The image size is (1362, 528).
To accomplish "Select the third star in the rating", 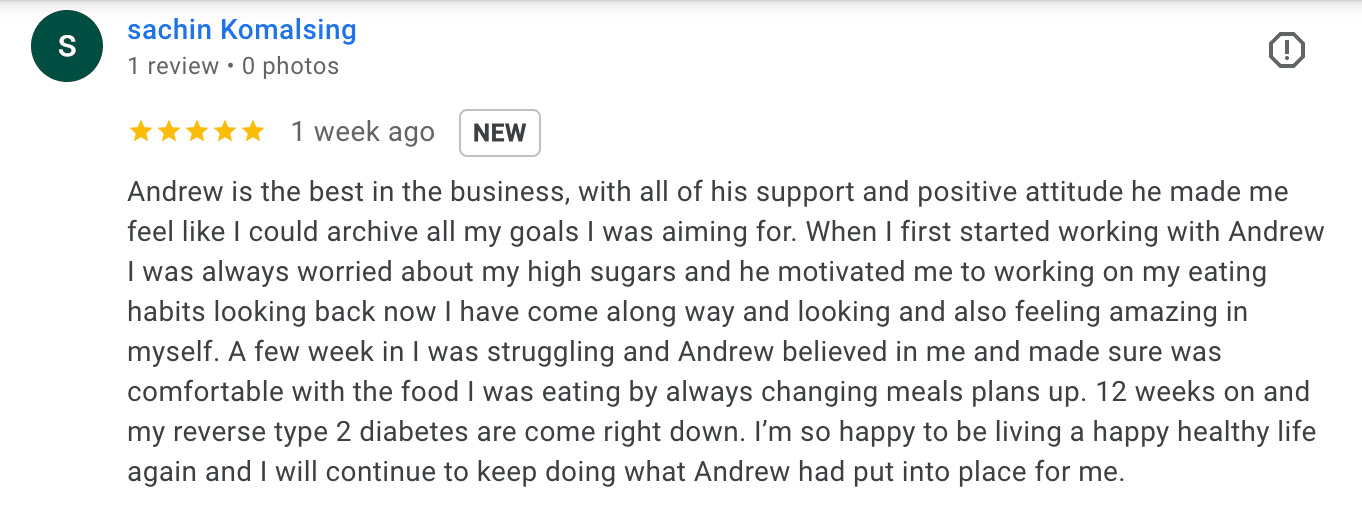I will pyautogui.click(x=197, y=132).
